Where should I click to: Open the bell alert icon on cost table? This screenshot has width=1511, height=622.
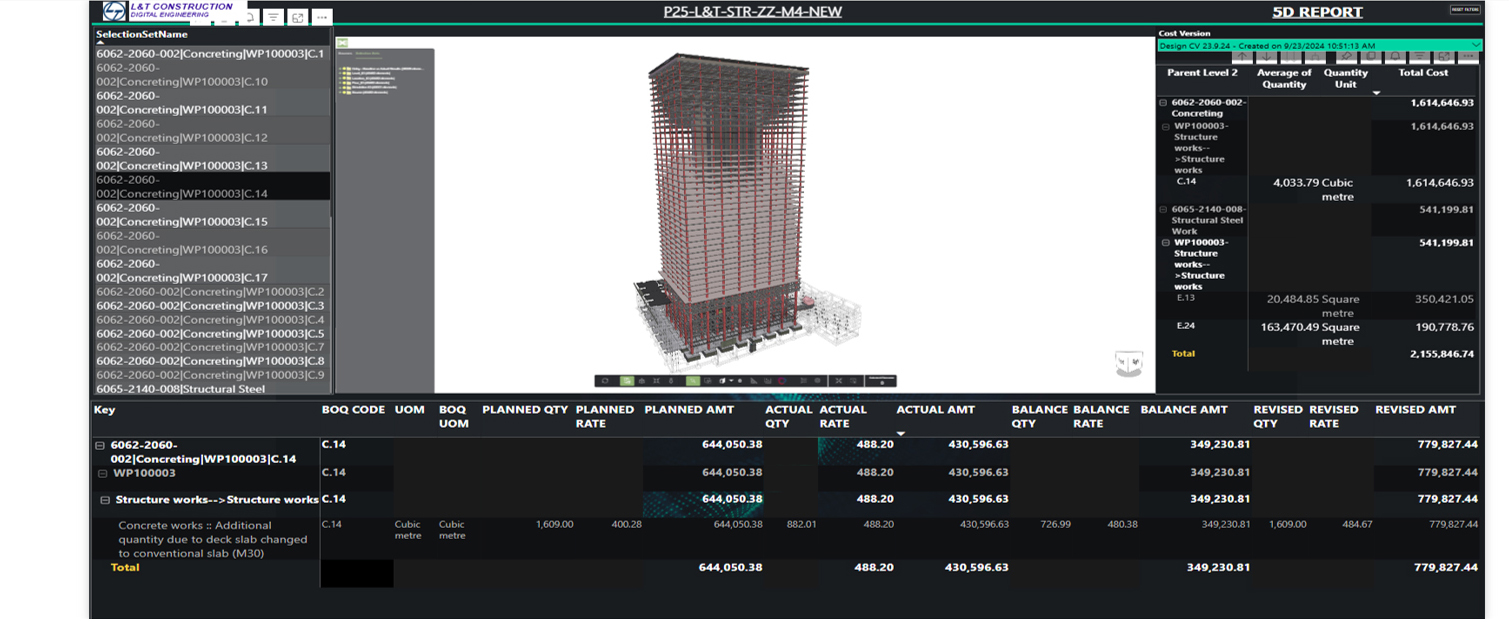coord(1394,57)
